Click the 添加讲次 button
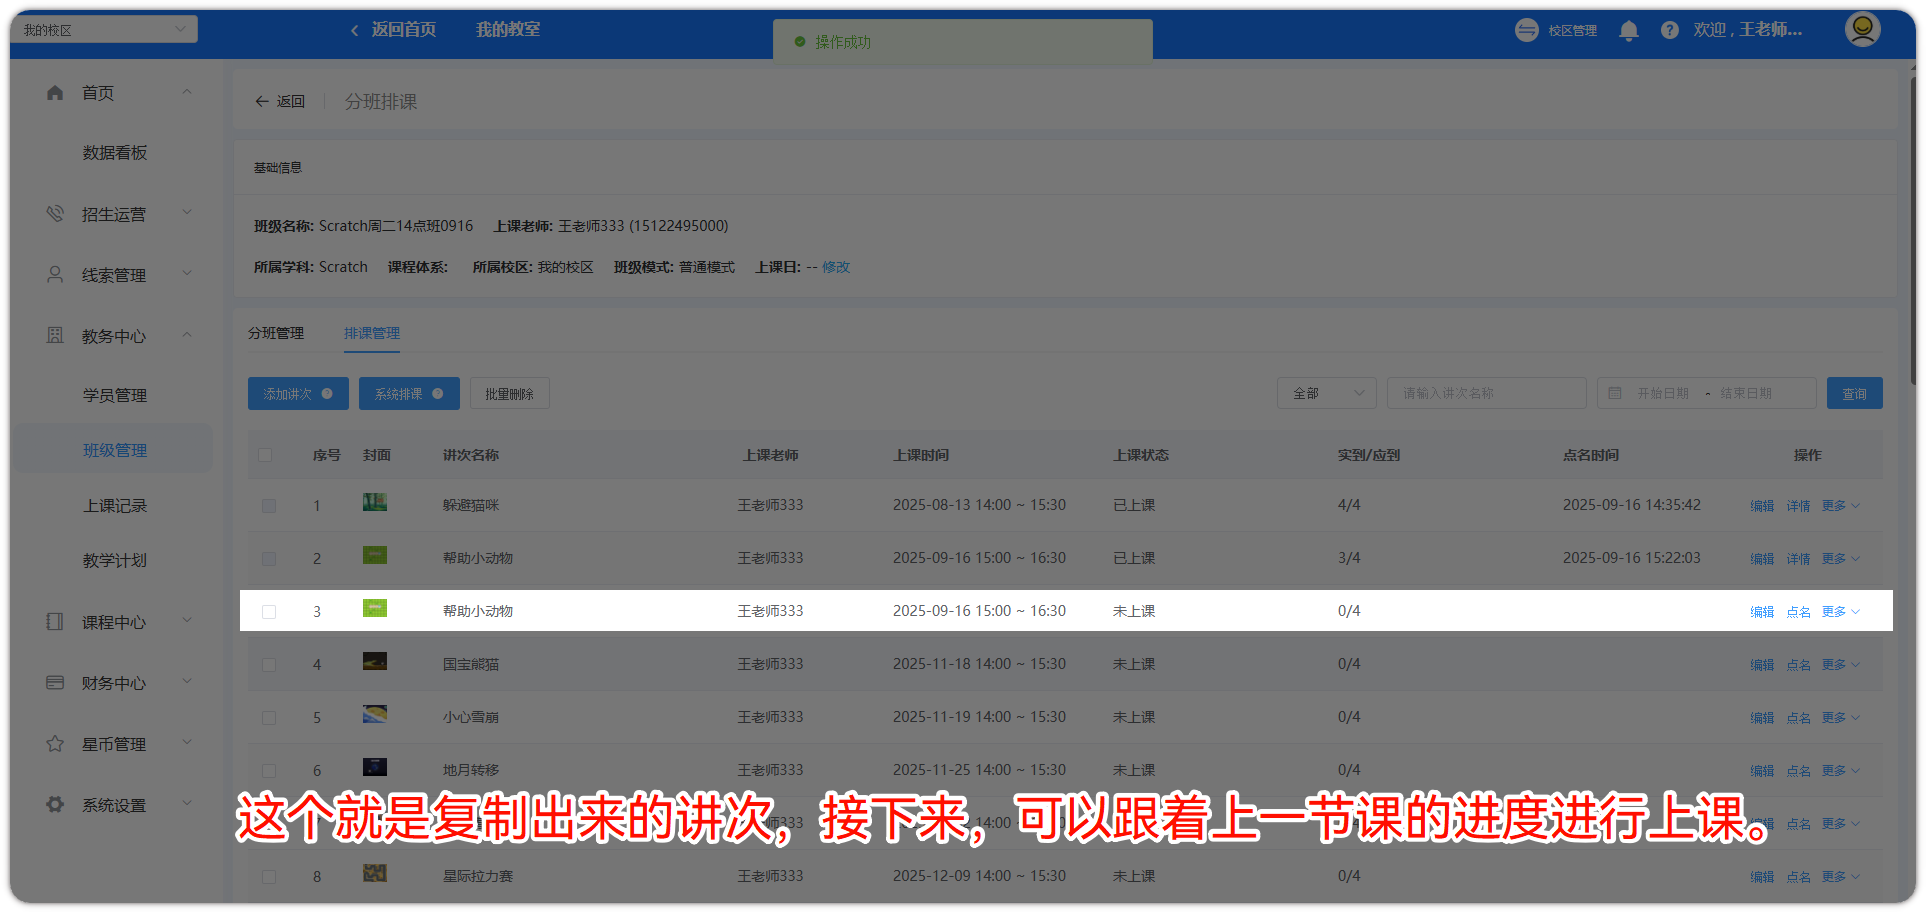This screenshot has width=1926, height=913. [298, 393]
